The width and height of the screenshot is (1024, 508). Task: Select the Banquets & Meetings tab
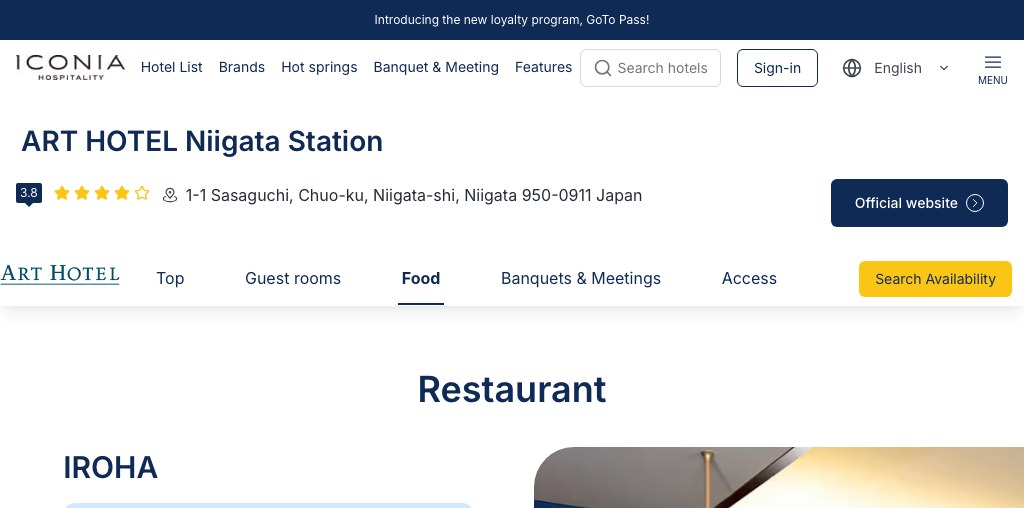pyautogui.click(x=581, y=278)
